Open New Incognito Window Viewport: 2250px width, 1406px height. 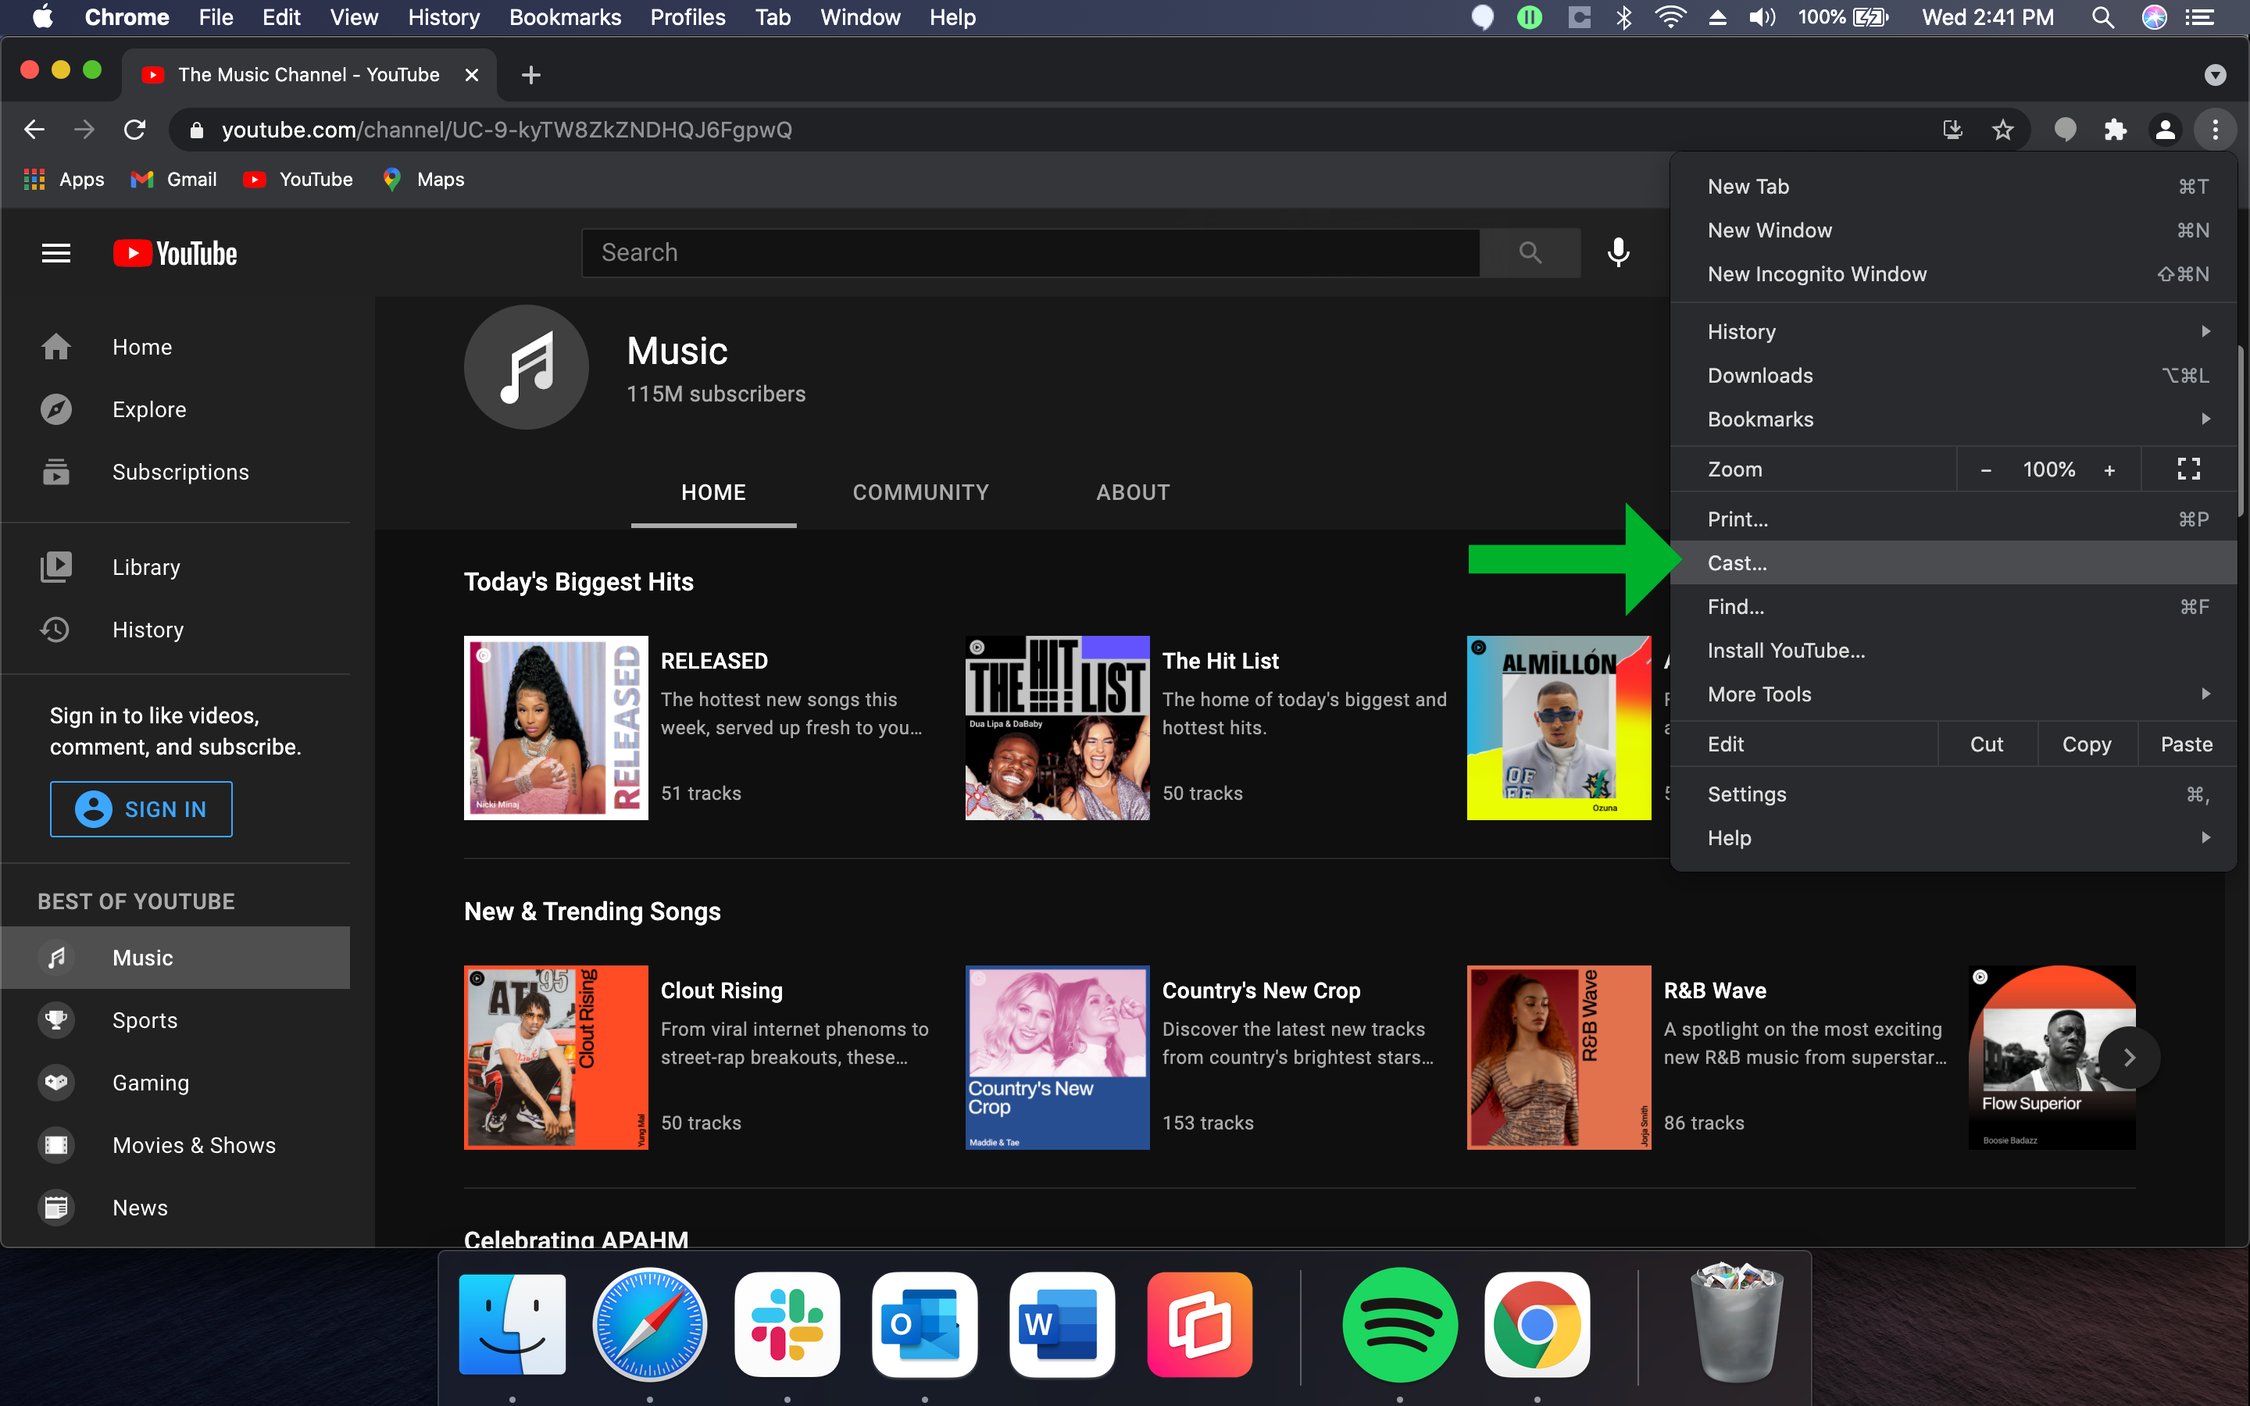pyautogui.click(x=1816, y=273)
